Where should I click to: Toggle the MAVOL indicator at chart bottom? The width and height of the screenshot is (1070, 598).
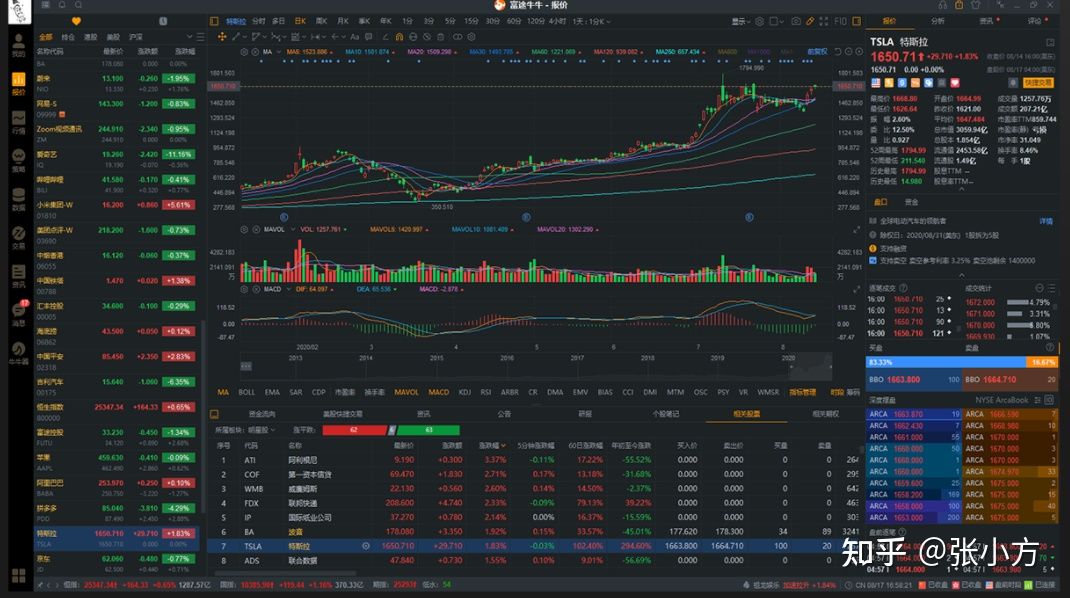coord(406,393)
